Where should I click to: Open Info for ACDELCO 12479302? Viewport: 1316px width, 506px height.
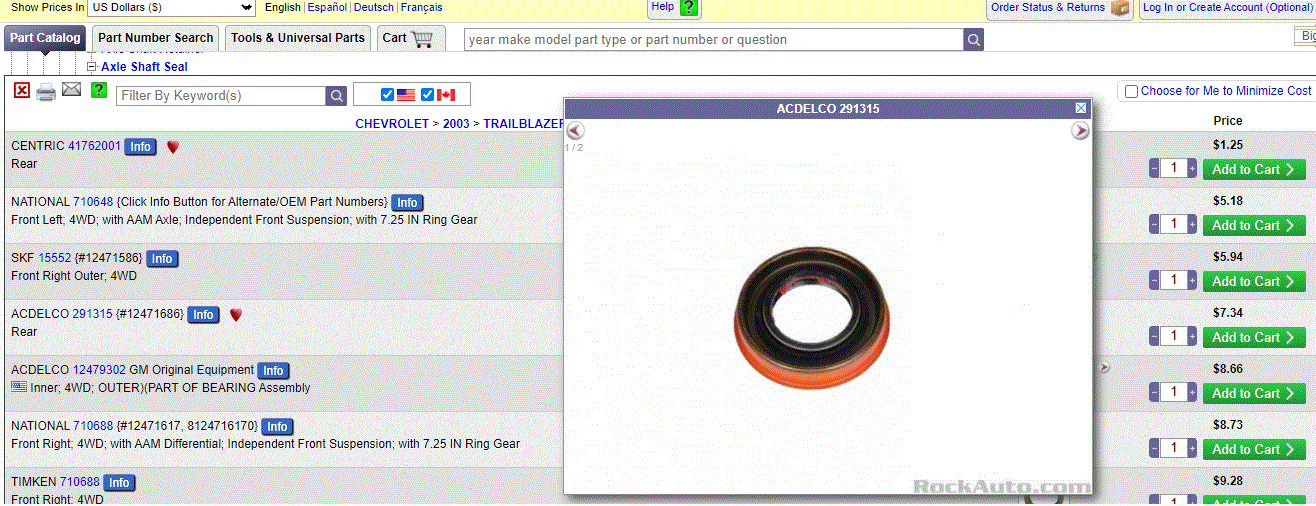click(273, 371)
